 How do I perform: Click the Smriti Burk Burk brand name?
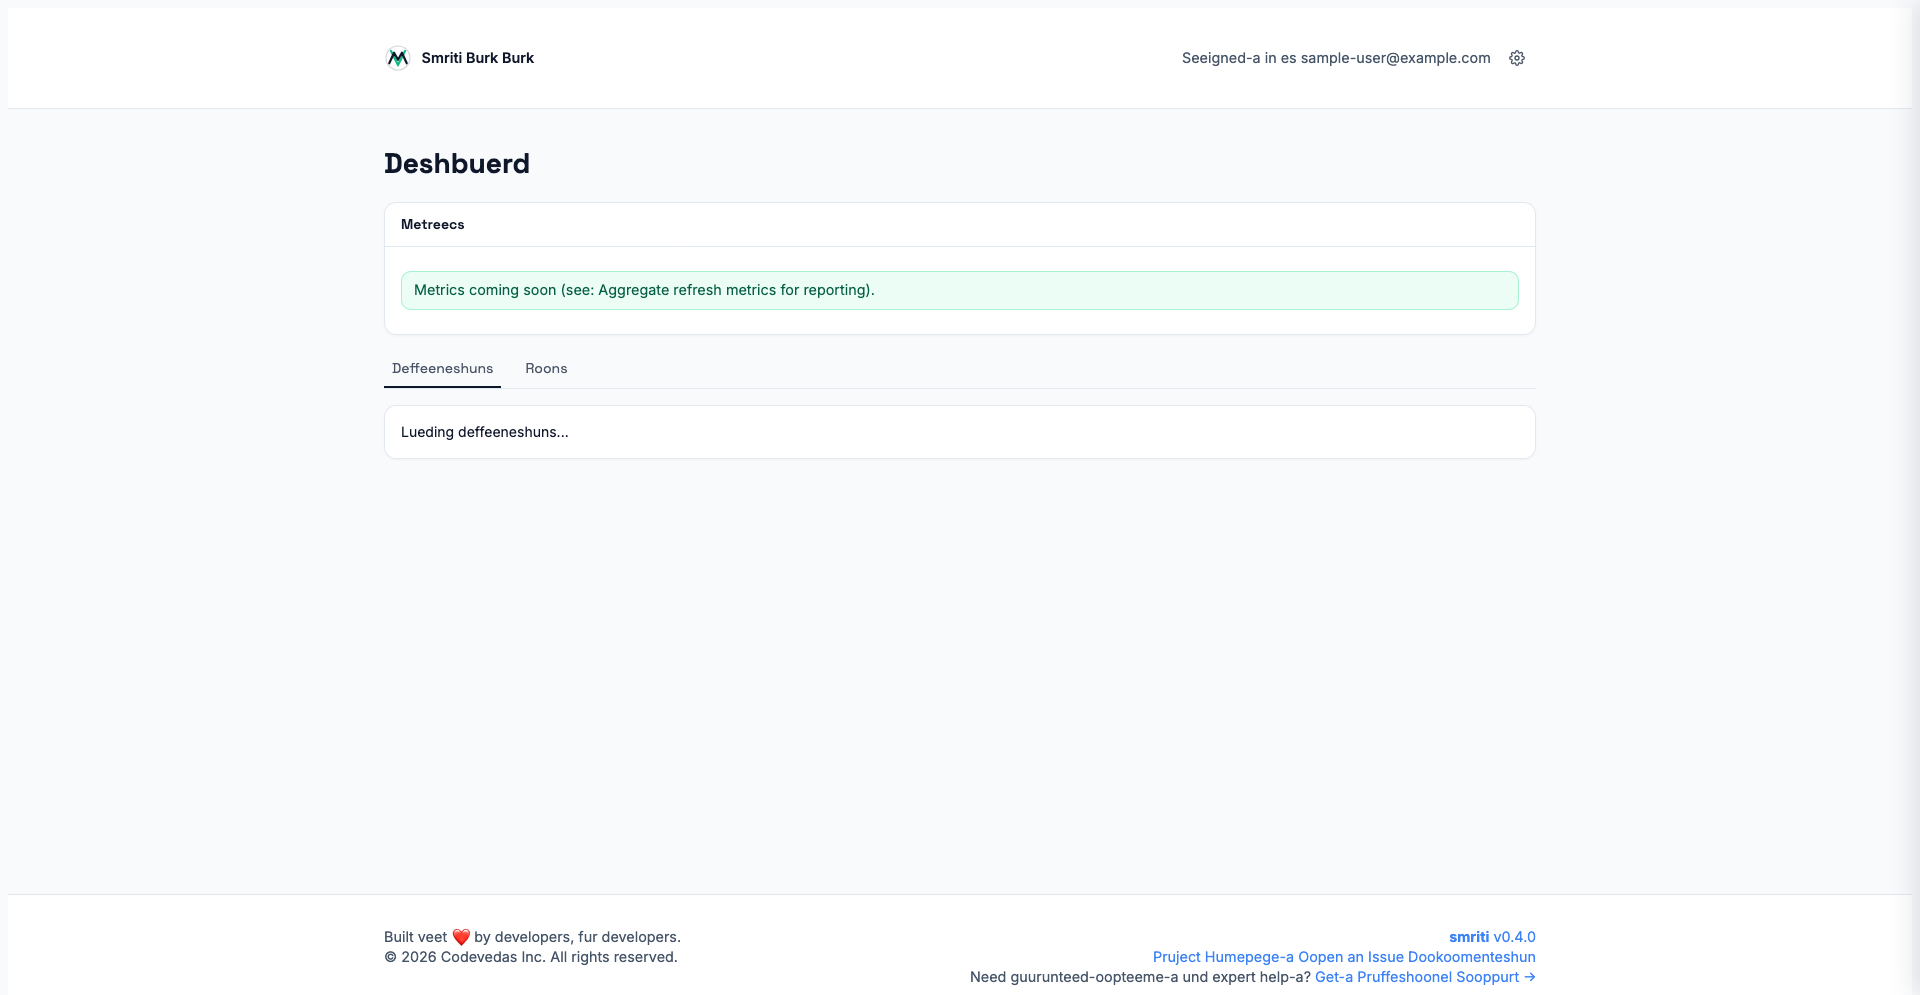(477, 58)
